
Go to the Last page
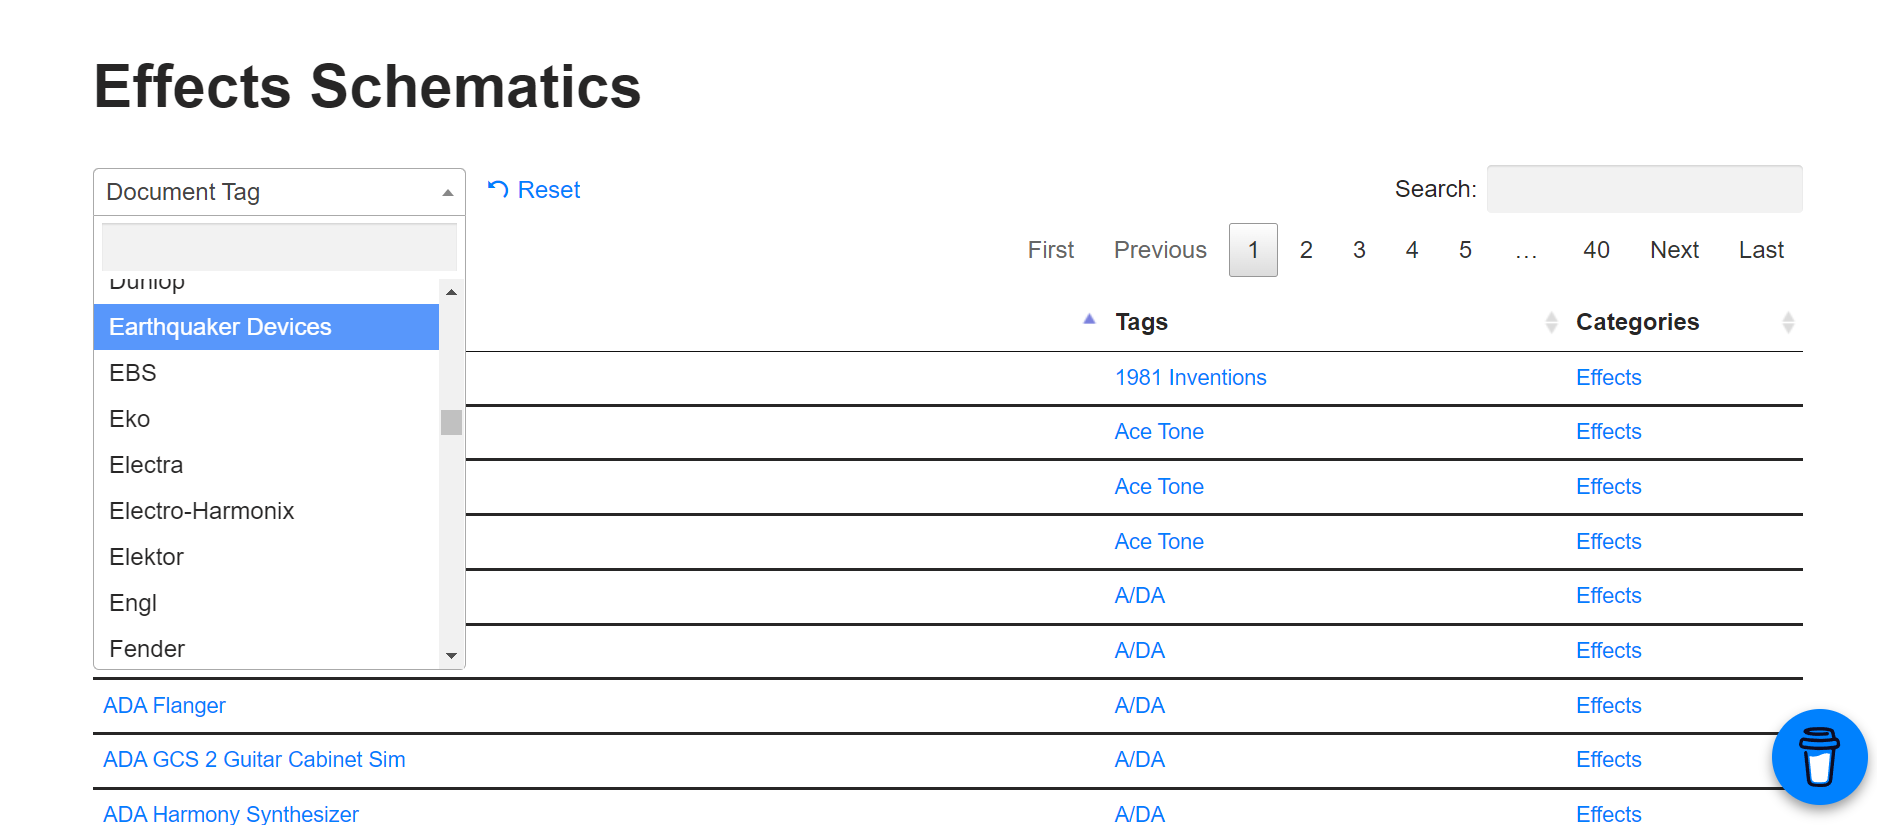tap(1761, 250)
